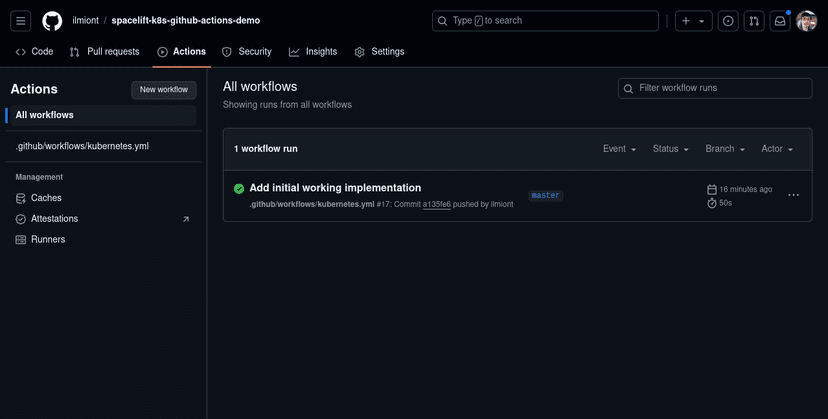This screenshot has width=828, height=419.
Task: Click the master branch label
Action: point(545,195)
